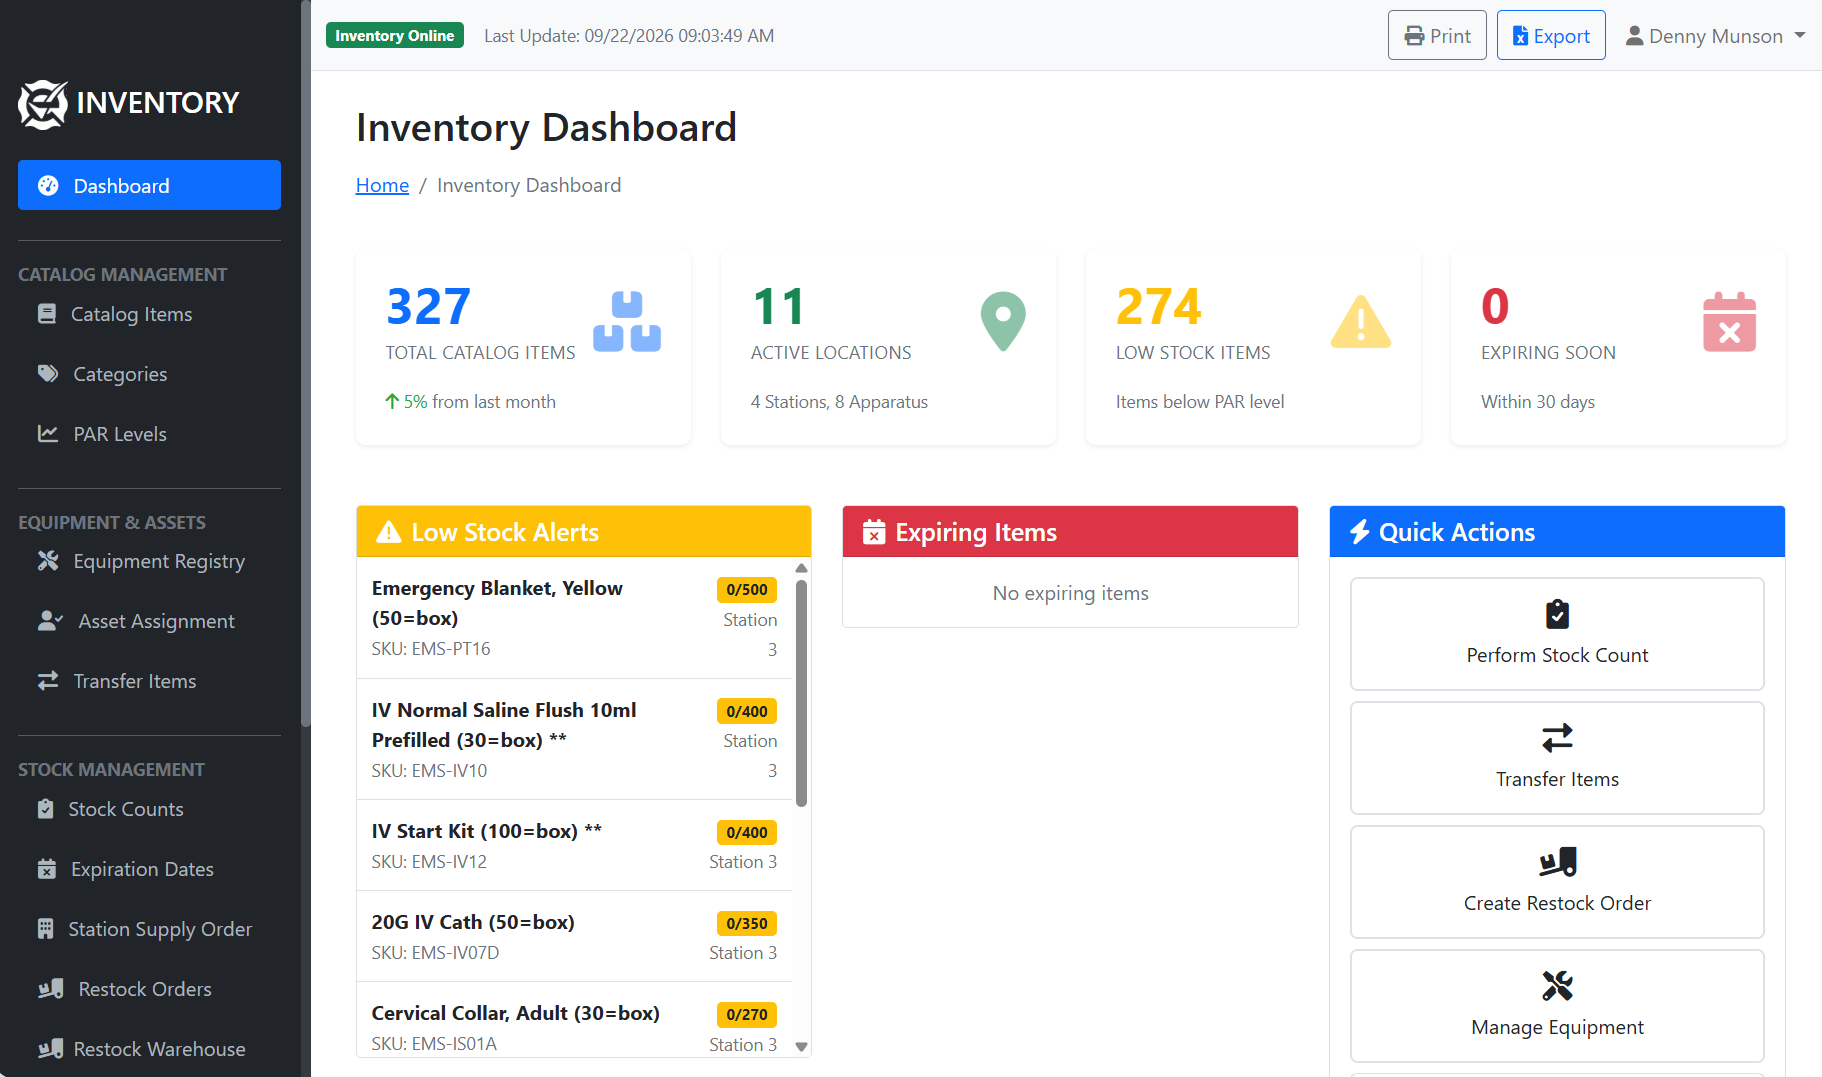
Task: Click the Station Supply Order building icon
Action: tap(46, 929)
